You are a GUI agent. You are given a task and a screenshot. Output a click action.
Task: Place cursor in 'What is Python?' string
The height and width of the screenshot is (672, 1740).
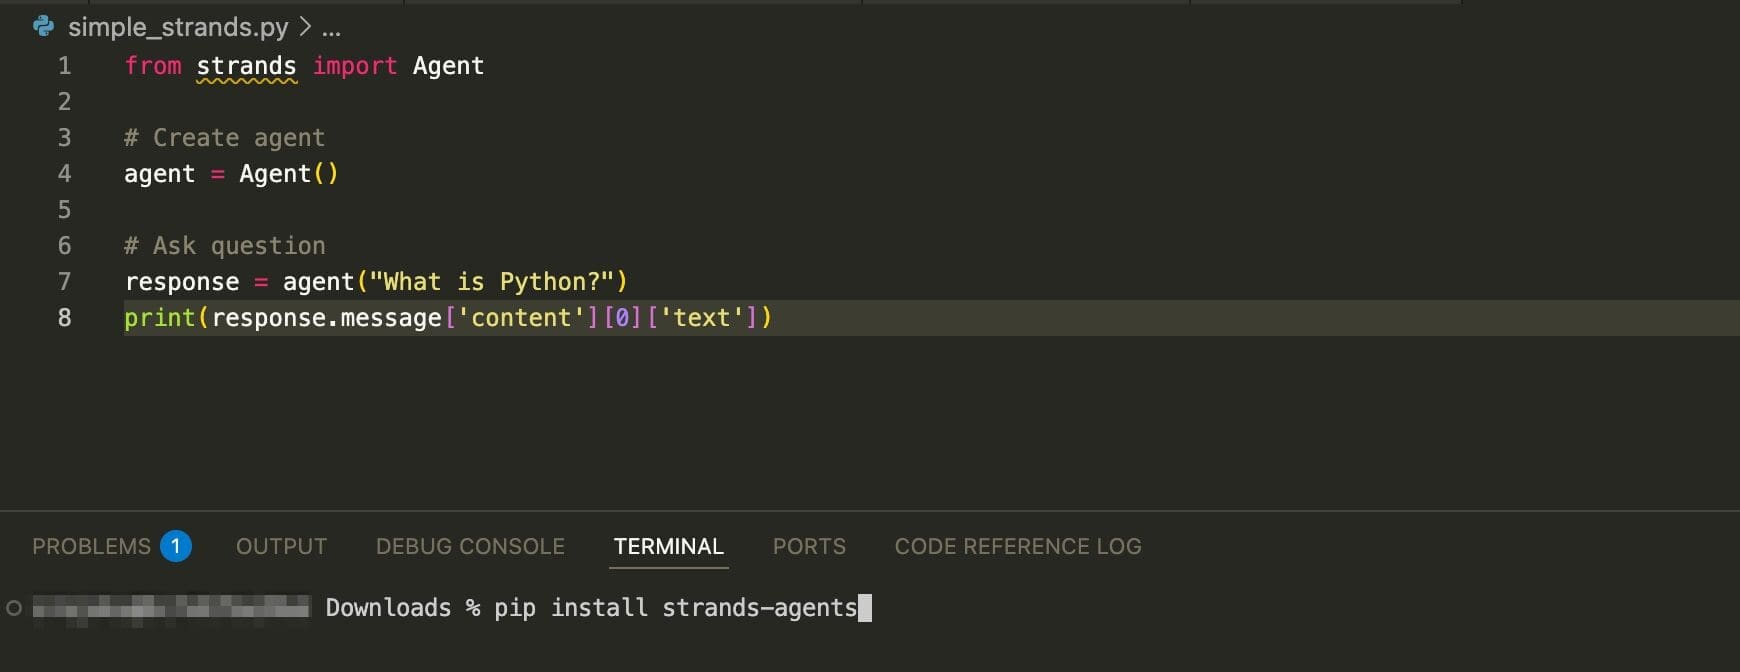coord(499,282)
